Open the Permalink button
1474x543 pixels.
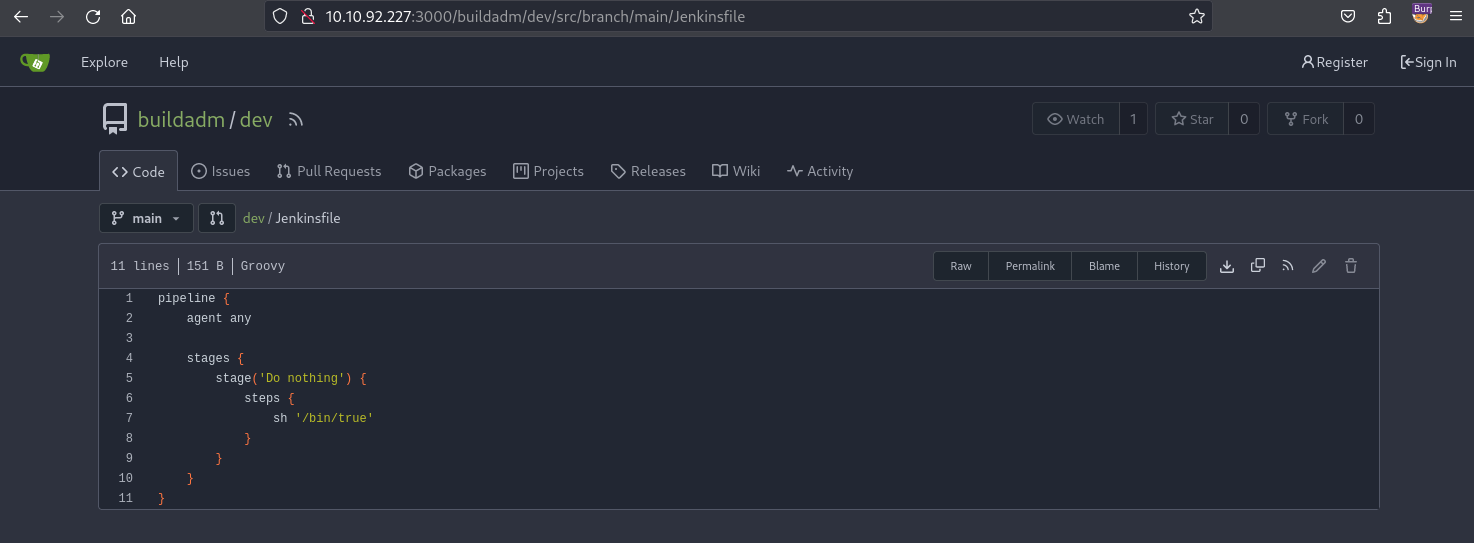coord(1030,266)
